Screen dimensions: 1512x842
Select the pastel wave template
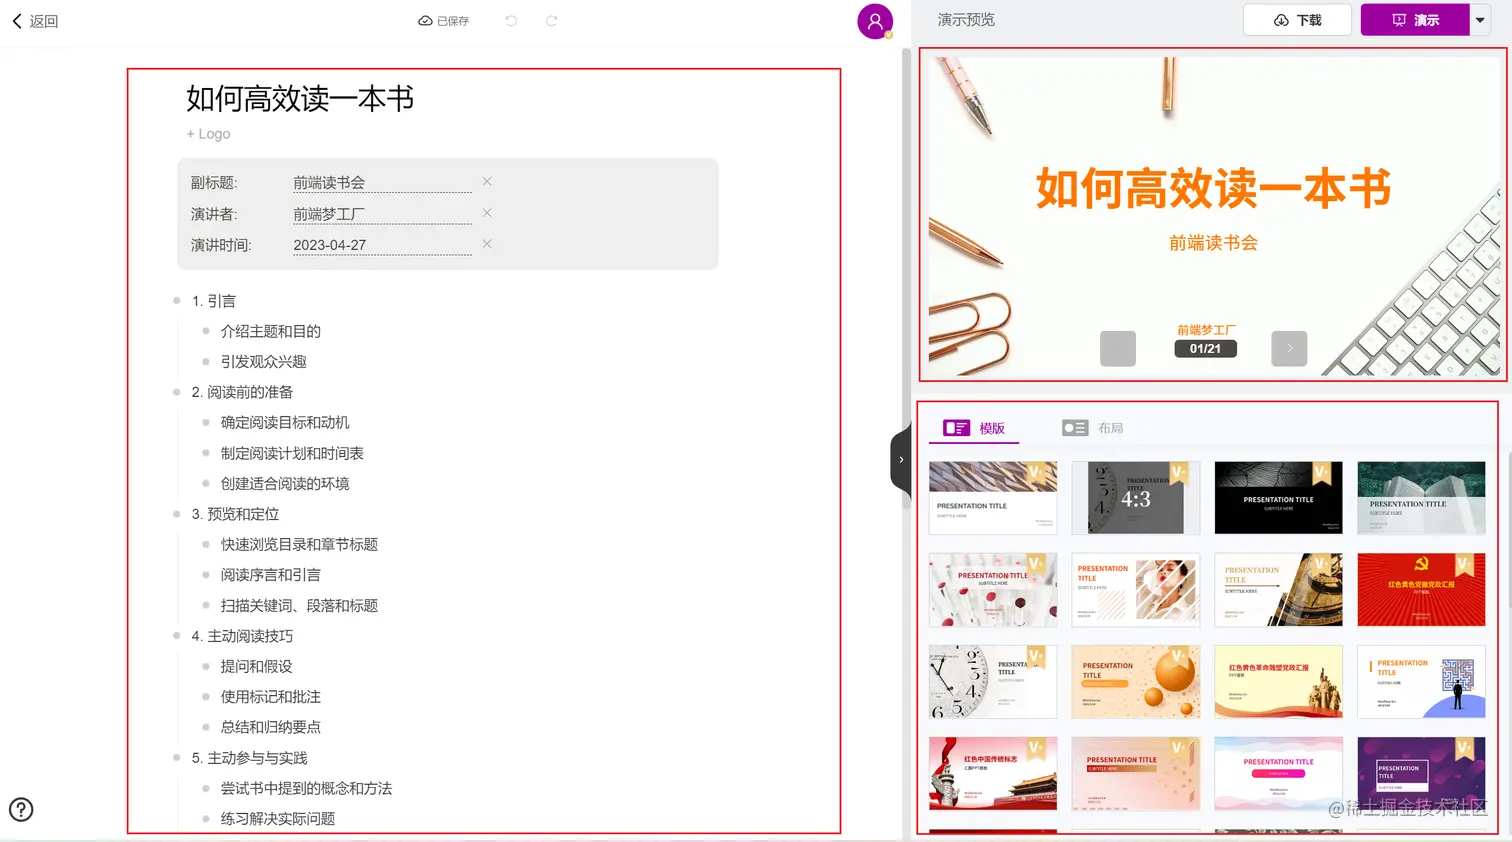(x=1279, y=774)
